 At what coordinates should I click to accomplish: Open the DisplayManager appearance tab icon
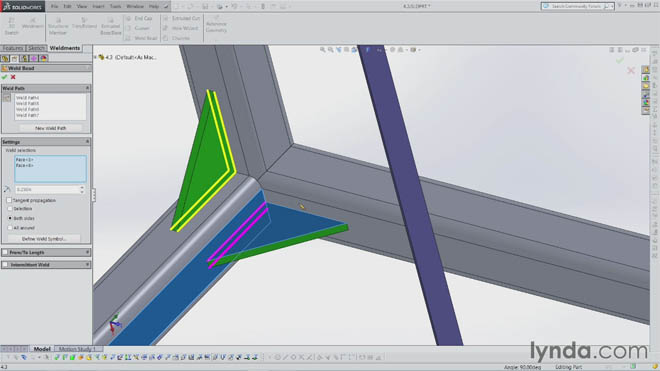click(43, 59)
